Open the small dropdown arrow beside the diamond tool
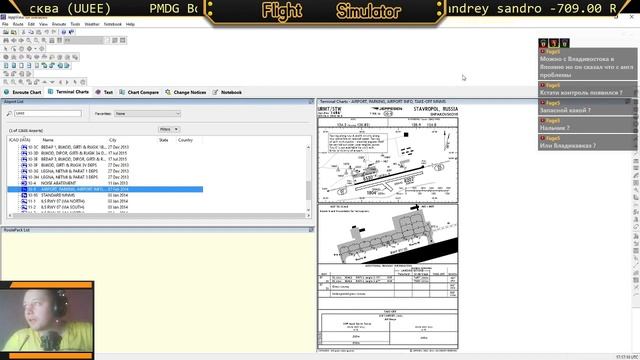This screenshot has width=640, height=360. pos(36,49)
